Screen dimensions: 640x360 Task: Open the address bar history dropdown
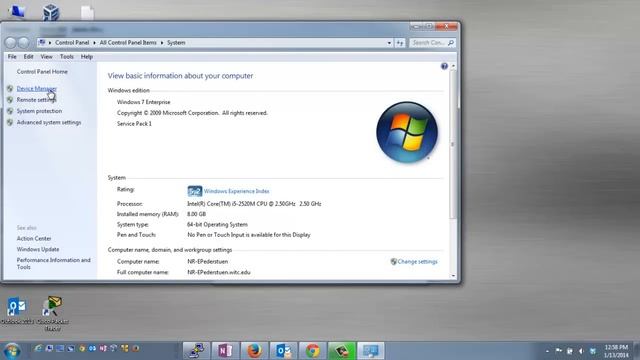[x=389, y=42]
